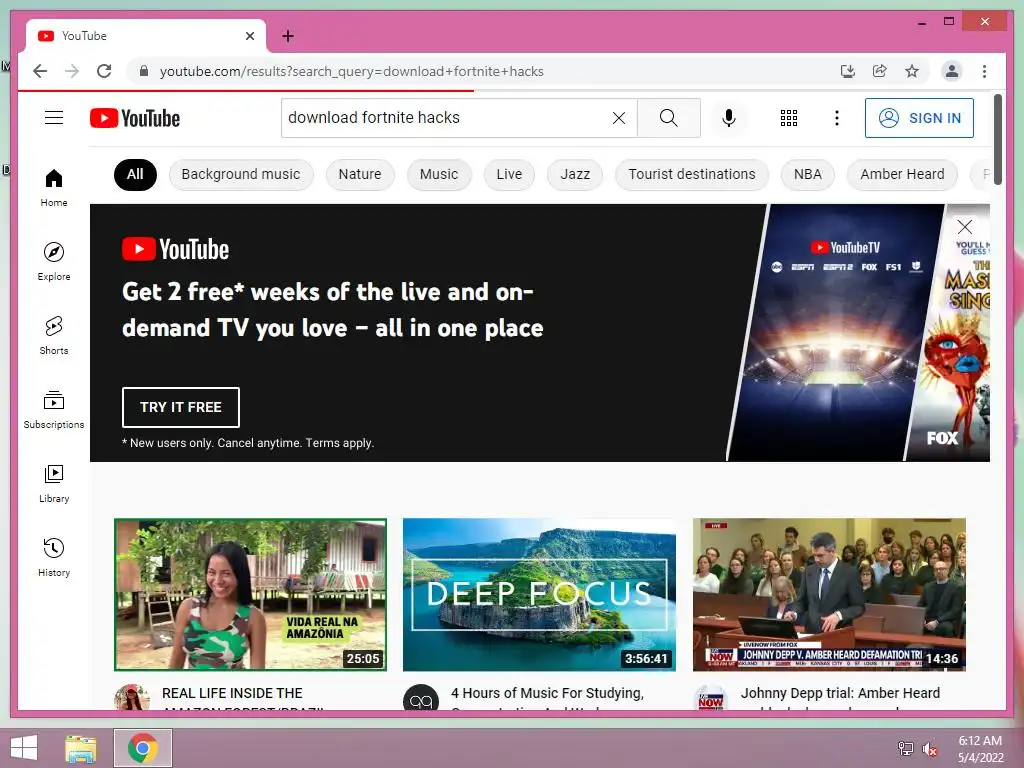Open a new tab with the plus button
This screenshot has height=768, width=1024.
[x=287, y=36]
